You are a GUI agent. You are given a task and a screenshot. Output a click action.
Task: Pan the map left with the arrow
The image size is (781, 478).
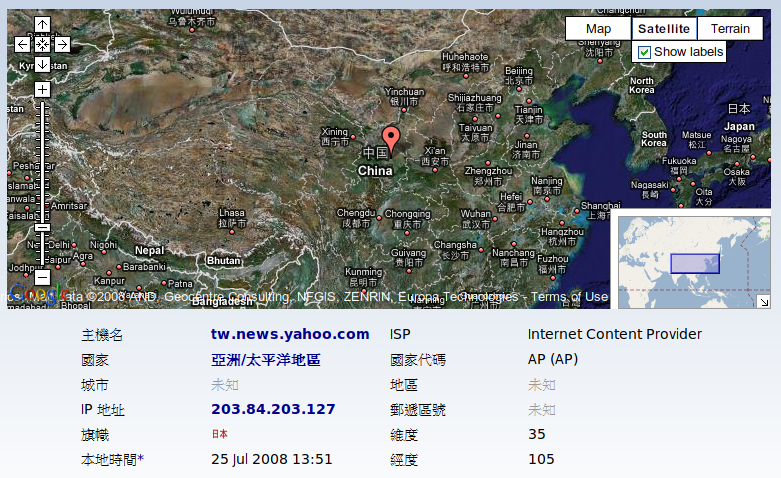tap(23, 44)
